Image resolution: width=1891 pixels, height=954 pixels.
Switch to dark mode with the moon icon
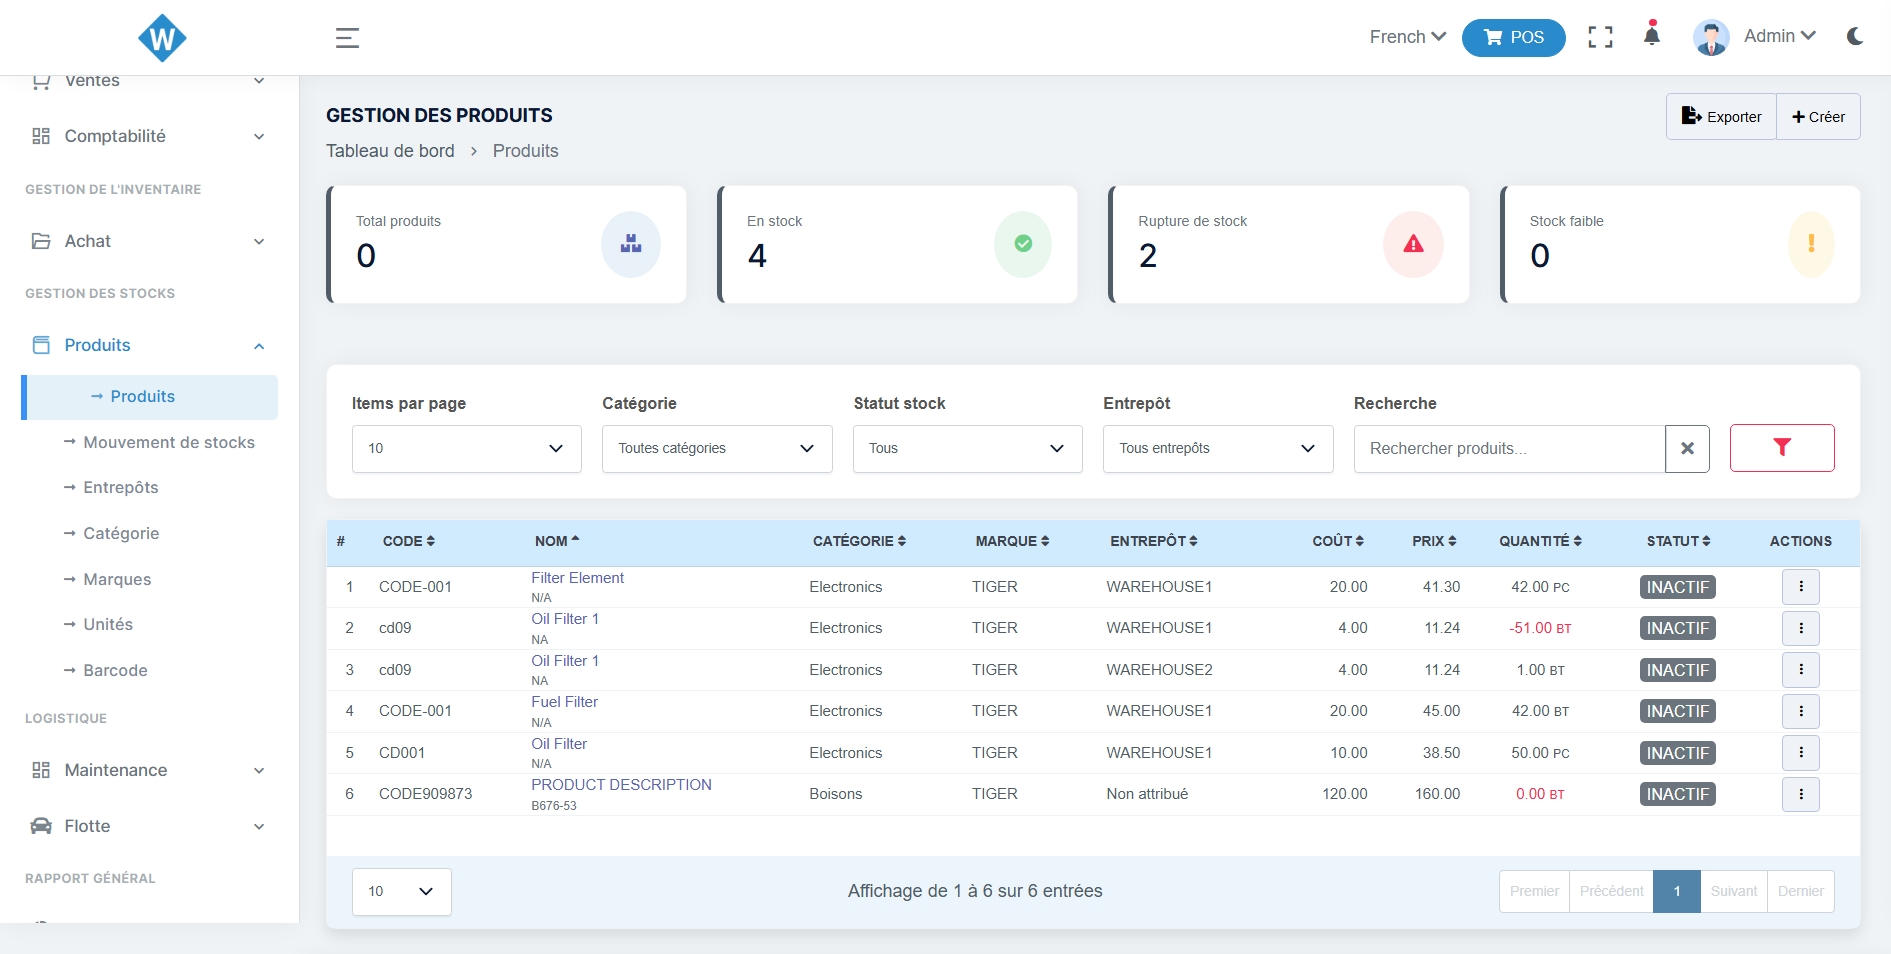coord(1855,38)
